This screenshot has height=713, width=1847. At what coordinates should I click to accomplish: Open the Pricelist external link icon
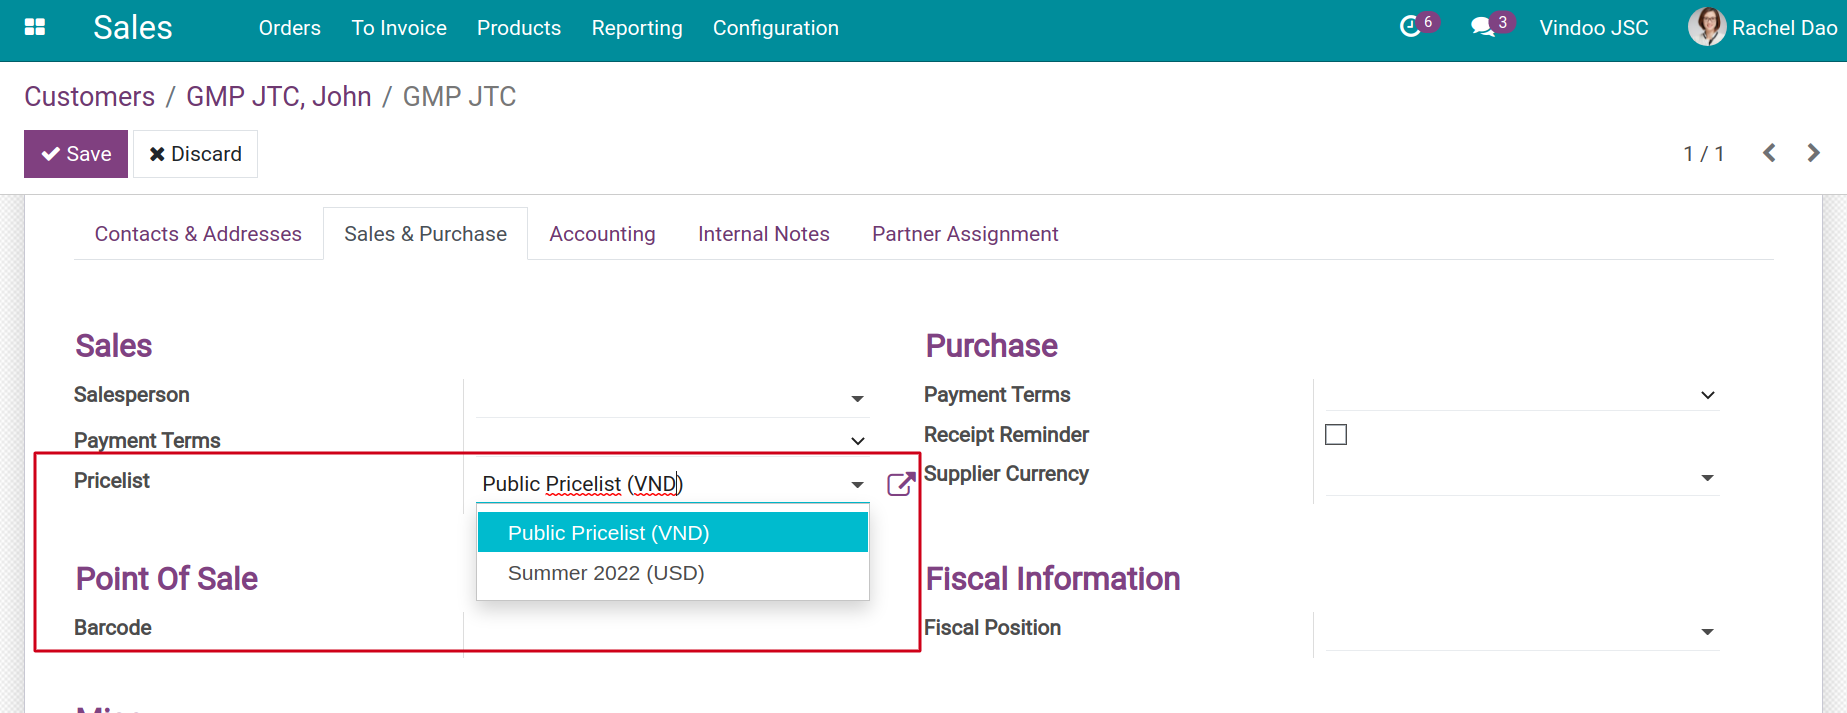click(x=901, y=484)
